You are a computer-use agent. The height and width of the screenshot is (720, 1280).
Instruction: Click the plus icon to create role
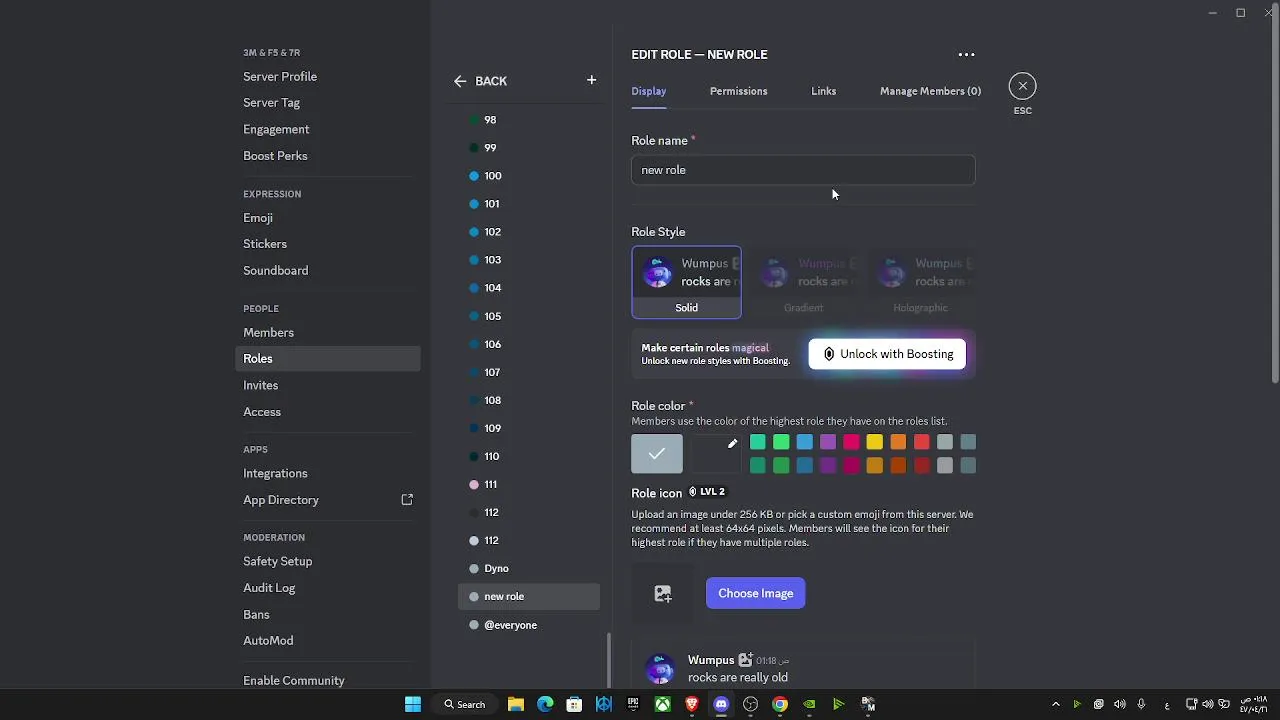click(591, 80)
